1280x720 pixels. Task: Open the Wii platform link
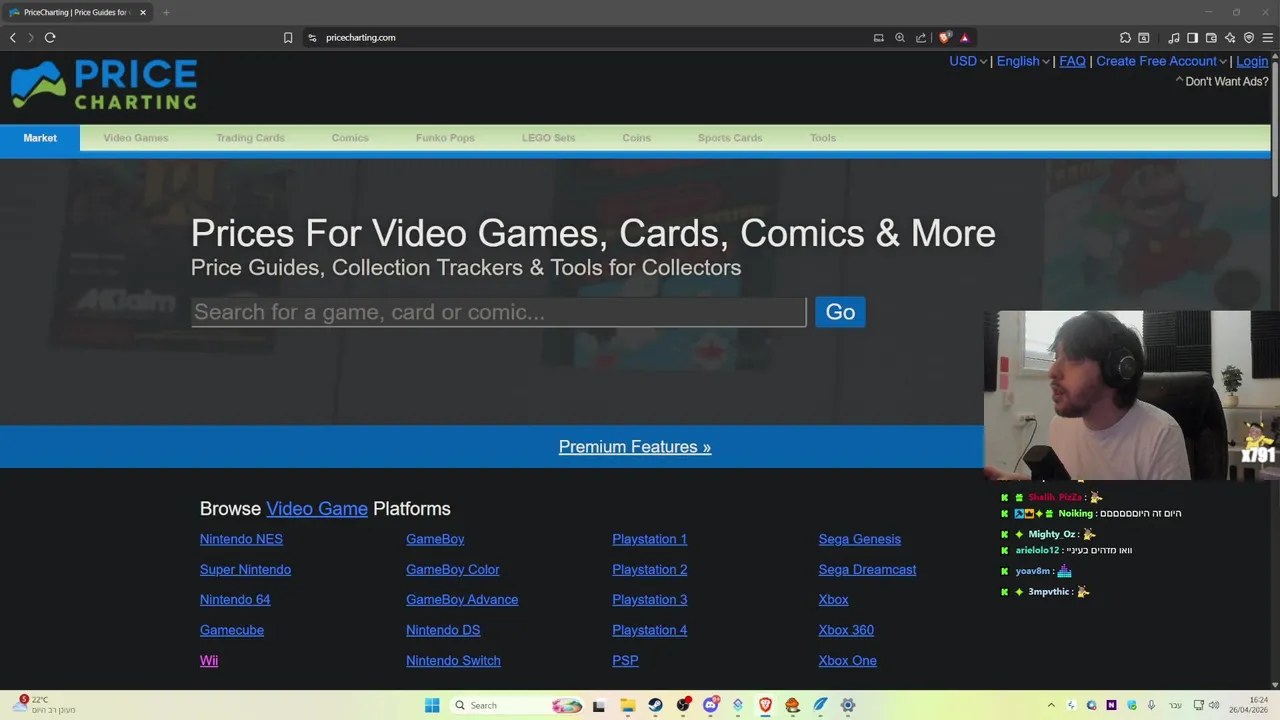(209, 661)
